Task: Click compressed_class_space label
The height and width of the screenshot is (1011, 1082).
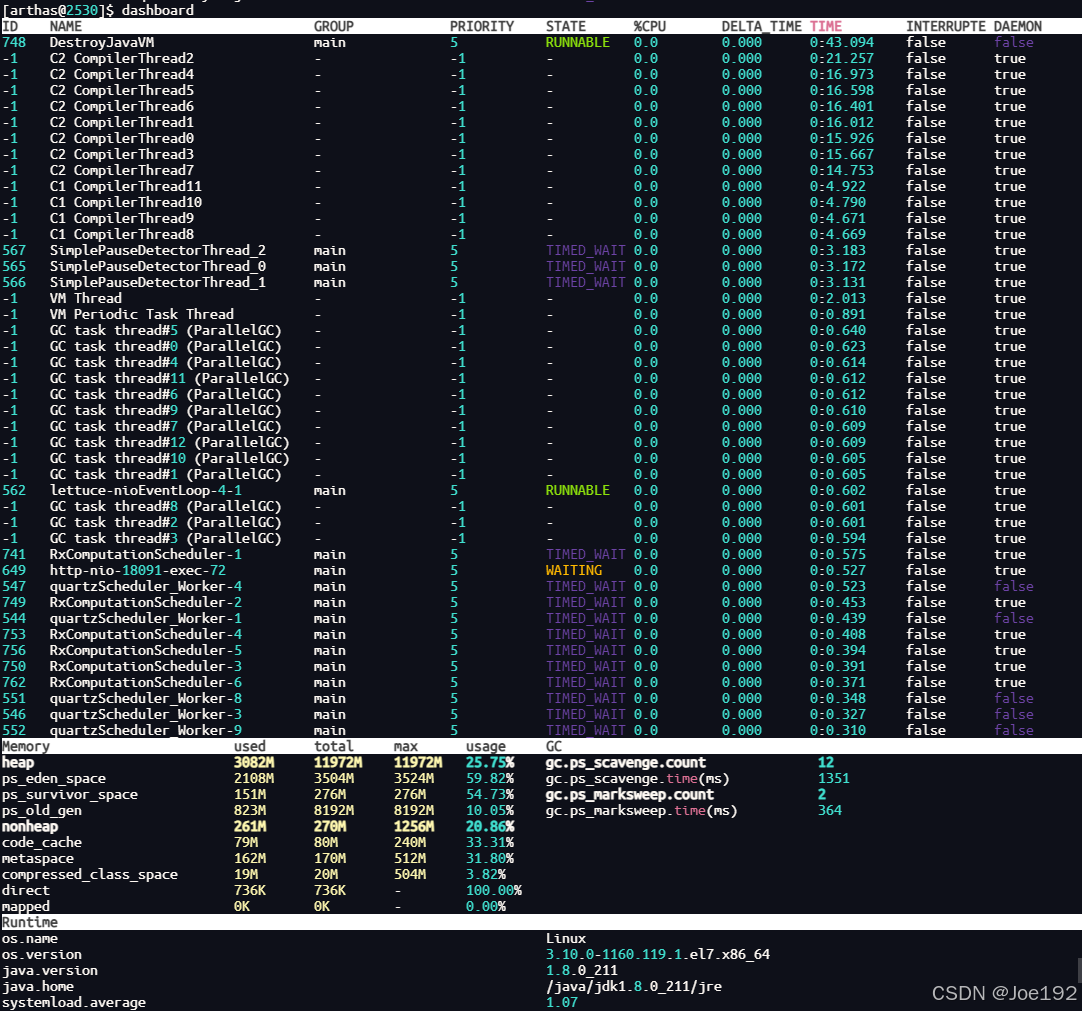Action: (x=90, y=874)
